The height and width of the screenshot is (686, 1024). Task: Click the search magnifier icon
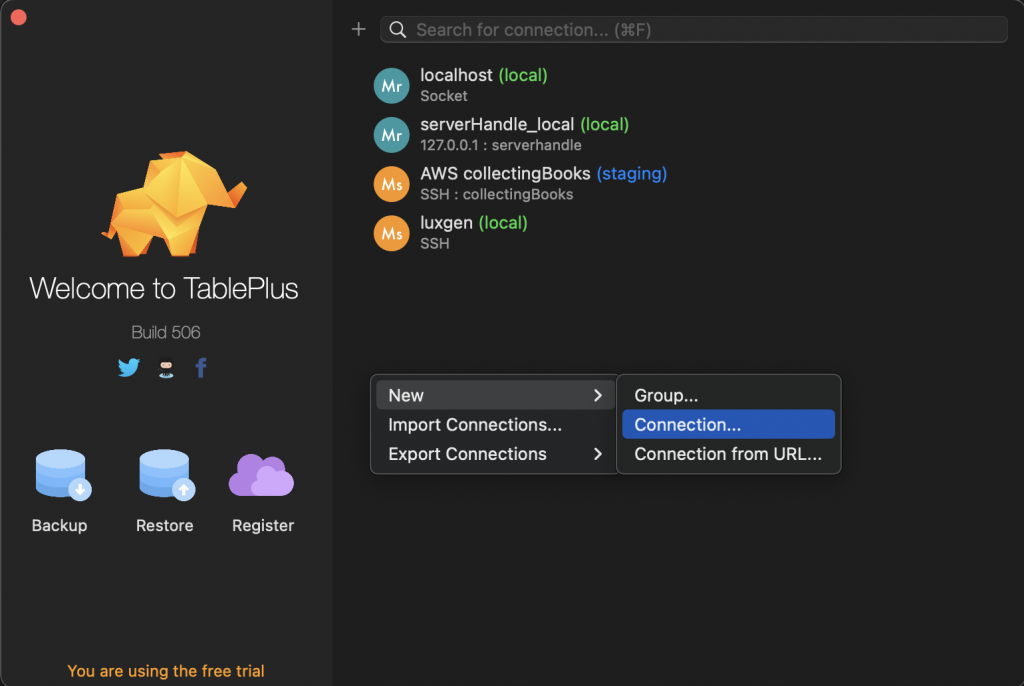(398, 29)
